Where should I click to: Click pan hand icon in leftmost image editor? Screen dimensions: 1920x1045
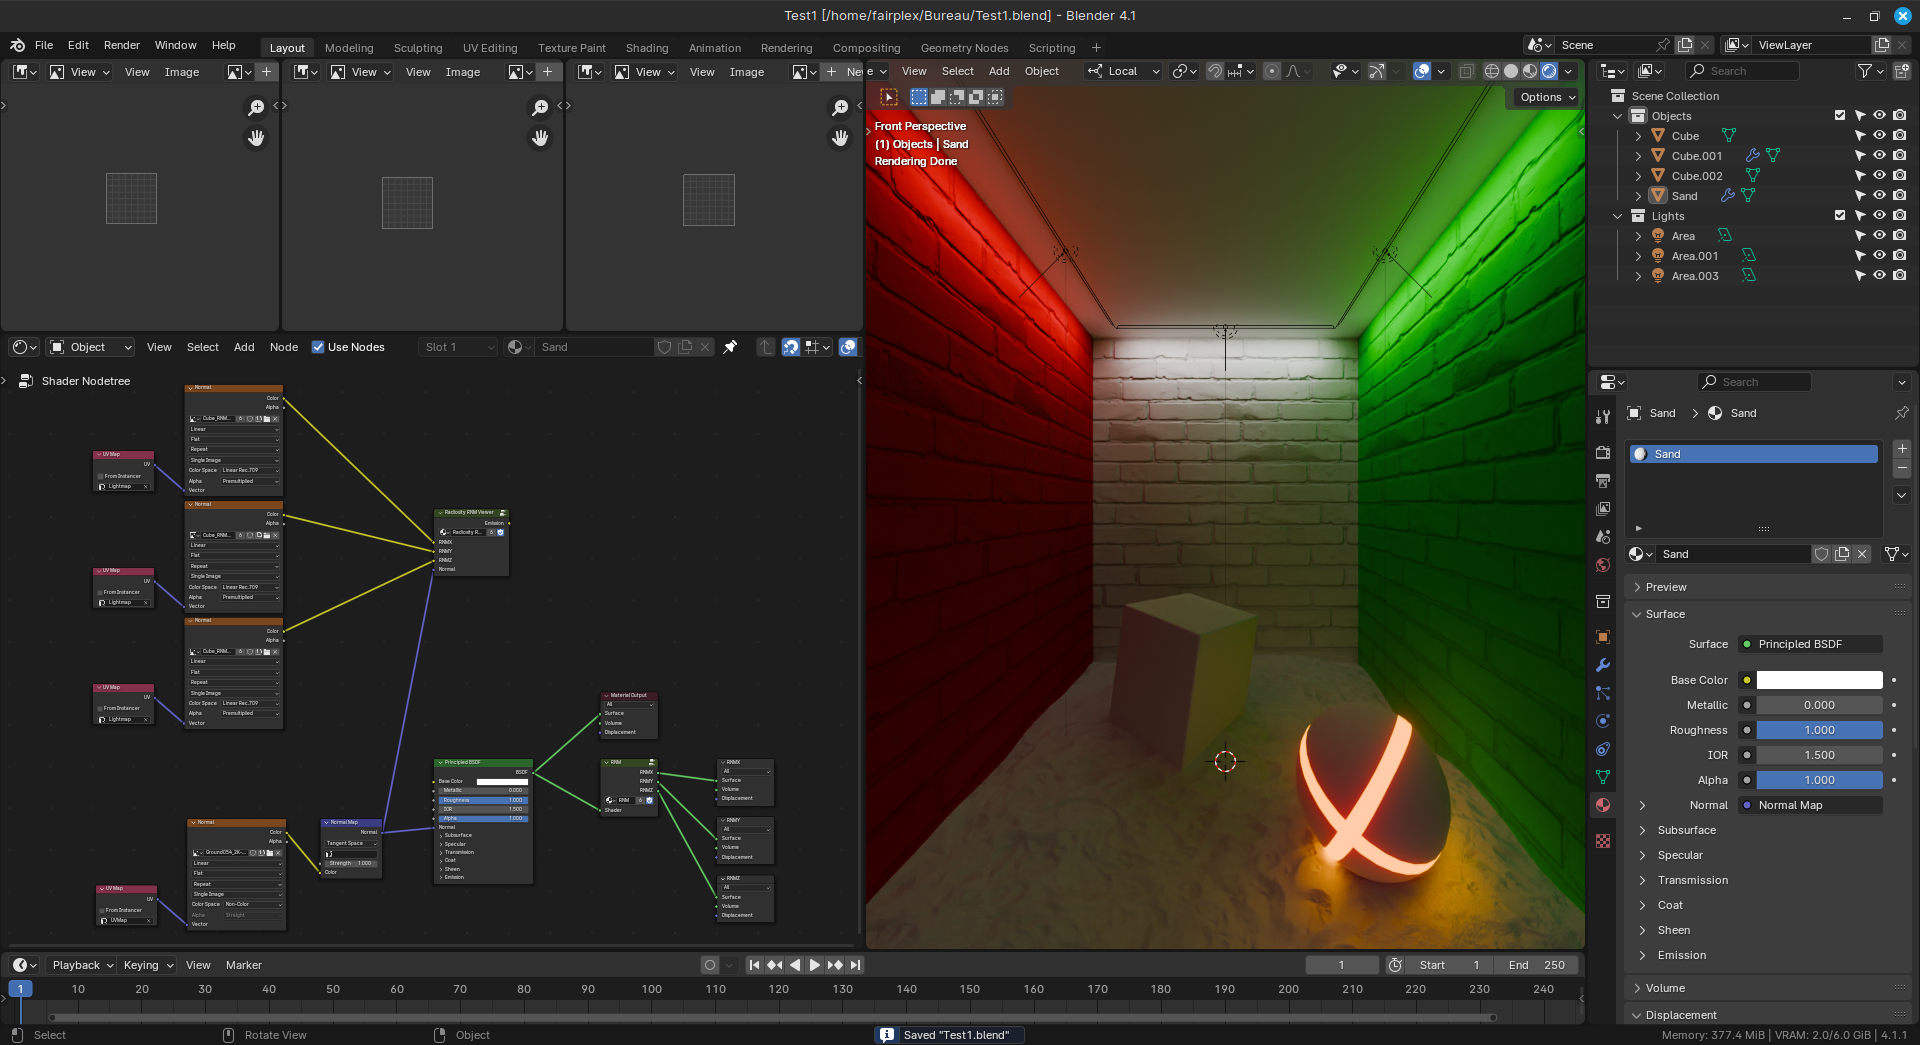tap(256, 138)
